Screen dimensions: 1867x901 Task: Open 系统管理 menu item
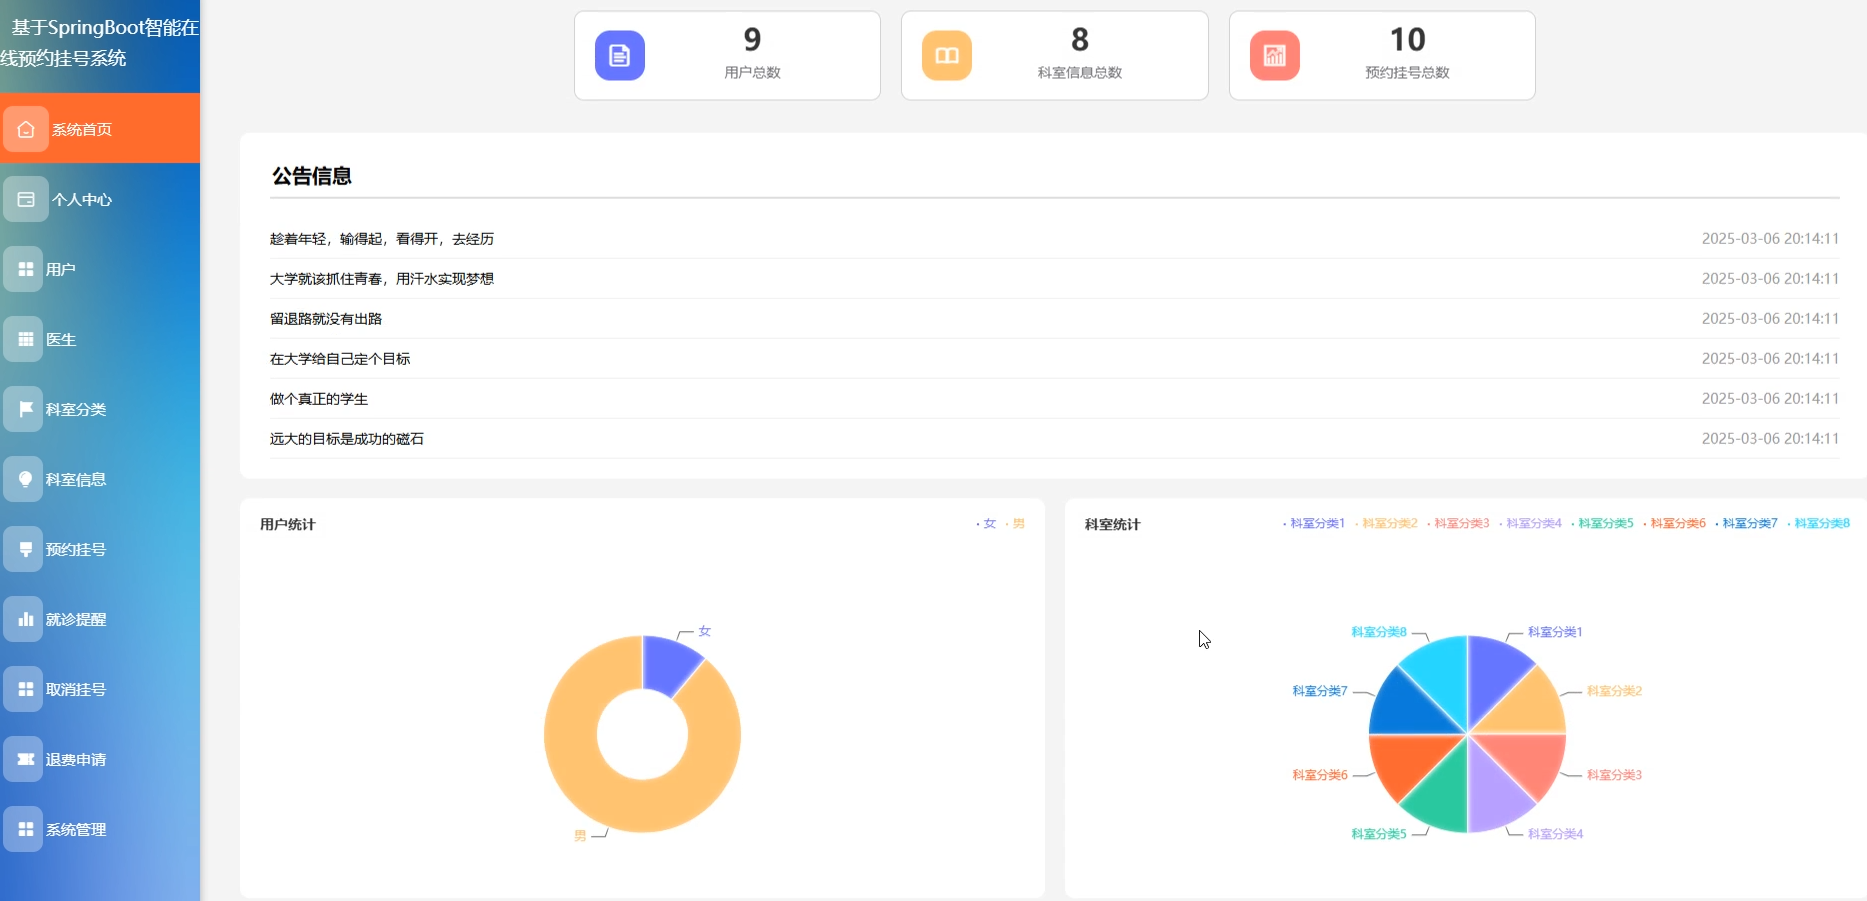point(100,829)
